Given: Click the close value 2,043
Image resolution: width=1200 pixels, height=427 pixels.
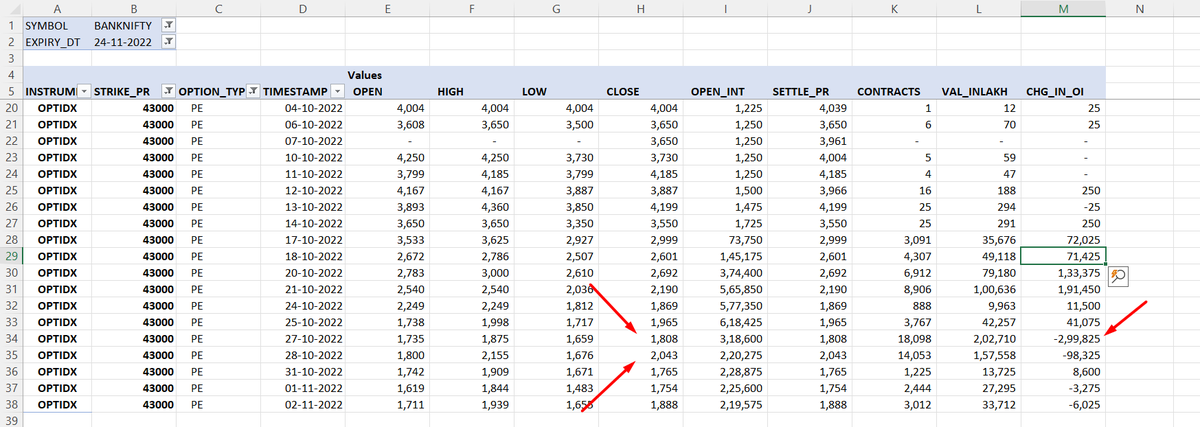Looking at the screenshot, I should tap(663, 355).
